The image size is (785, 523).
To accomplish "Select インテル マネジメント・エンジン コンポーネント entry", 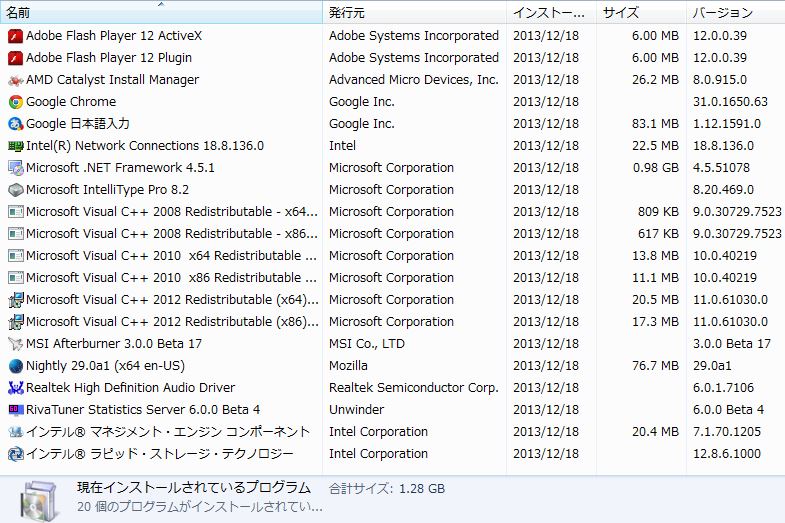I will [168, 432].
